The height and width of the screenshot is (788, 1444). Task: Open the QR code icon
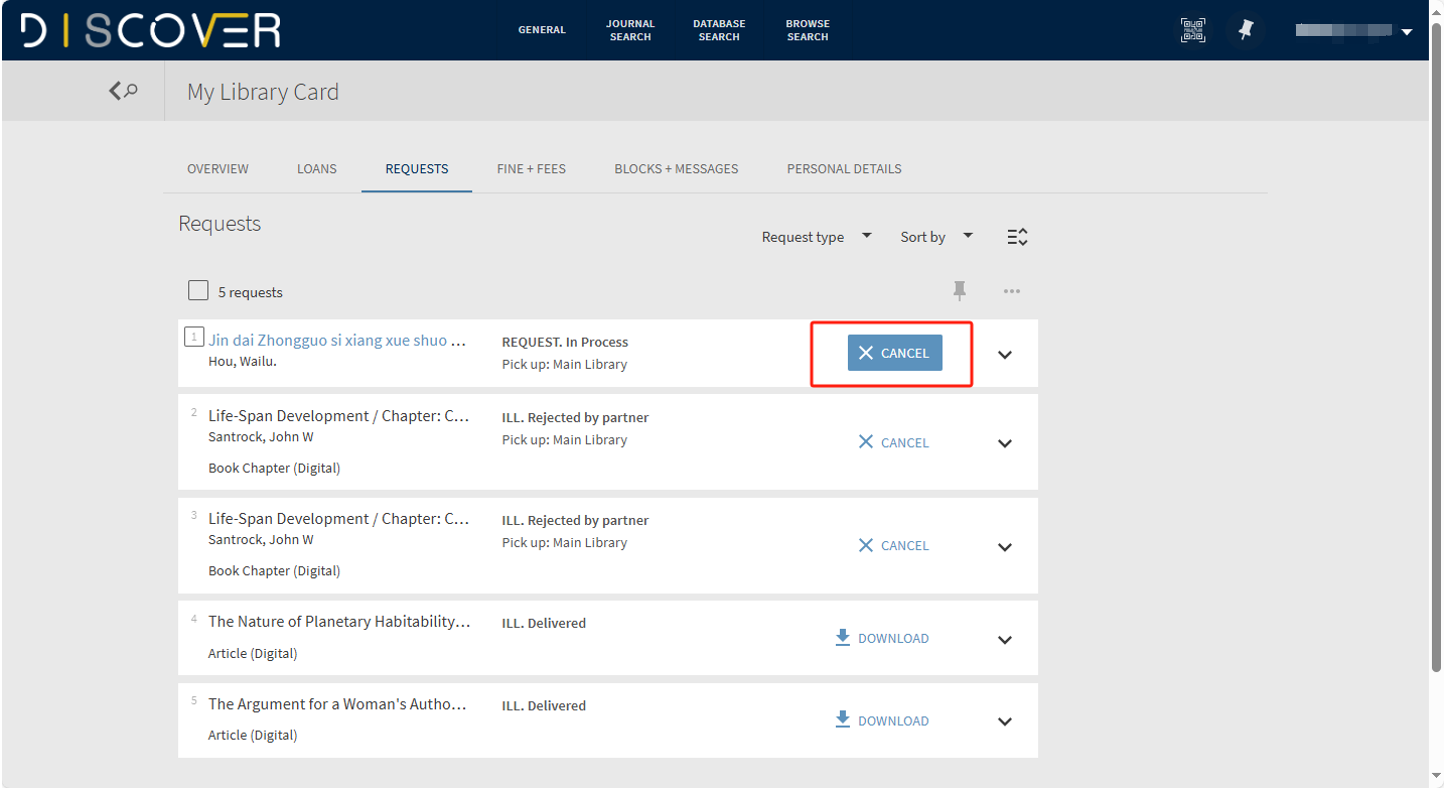(x=1192, y=30)
